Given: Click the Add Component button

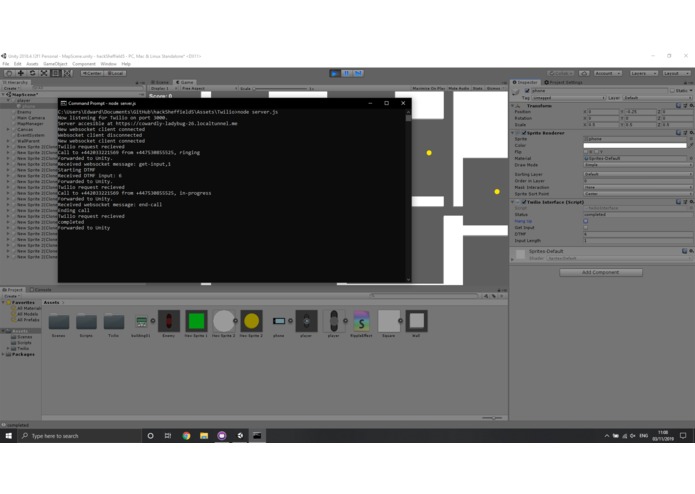Looking at the screenshot, I should [x=601, y=272].
